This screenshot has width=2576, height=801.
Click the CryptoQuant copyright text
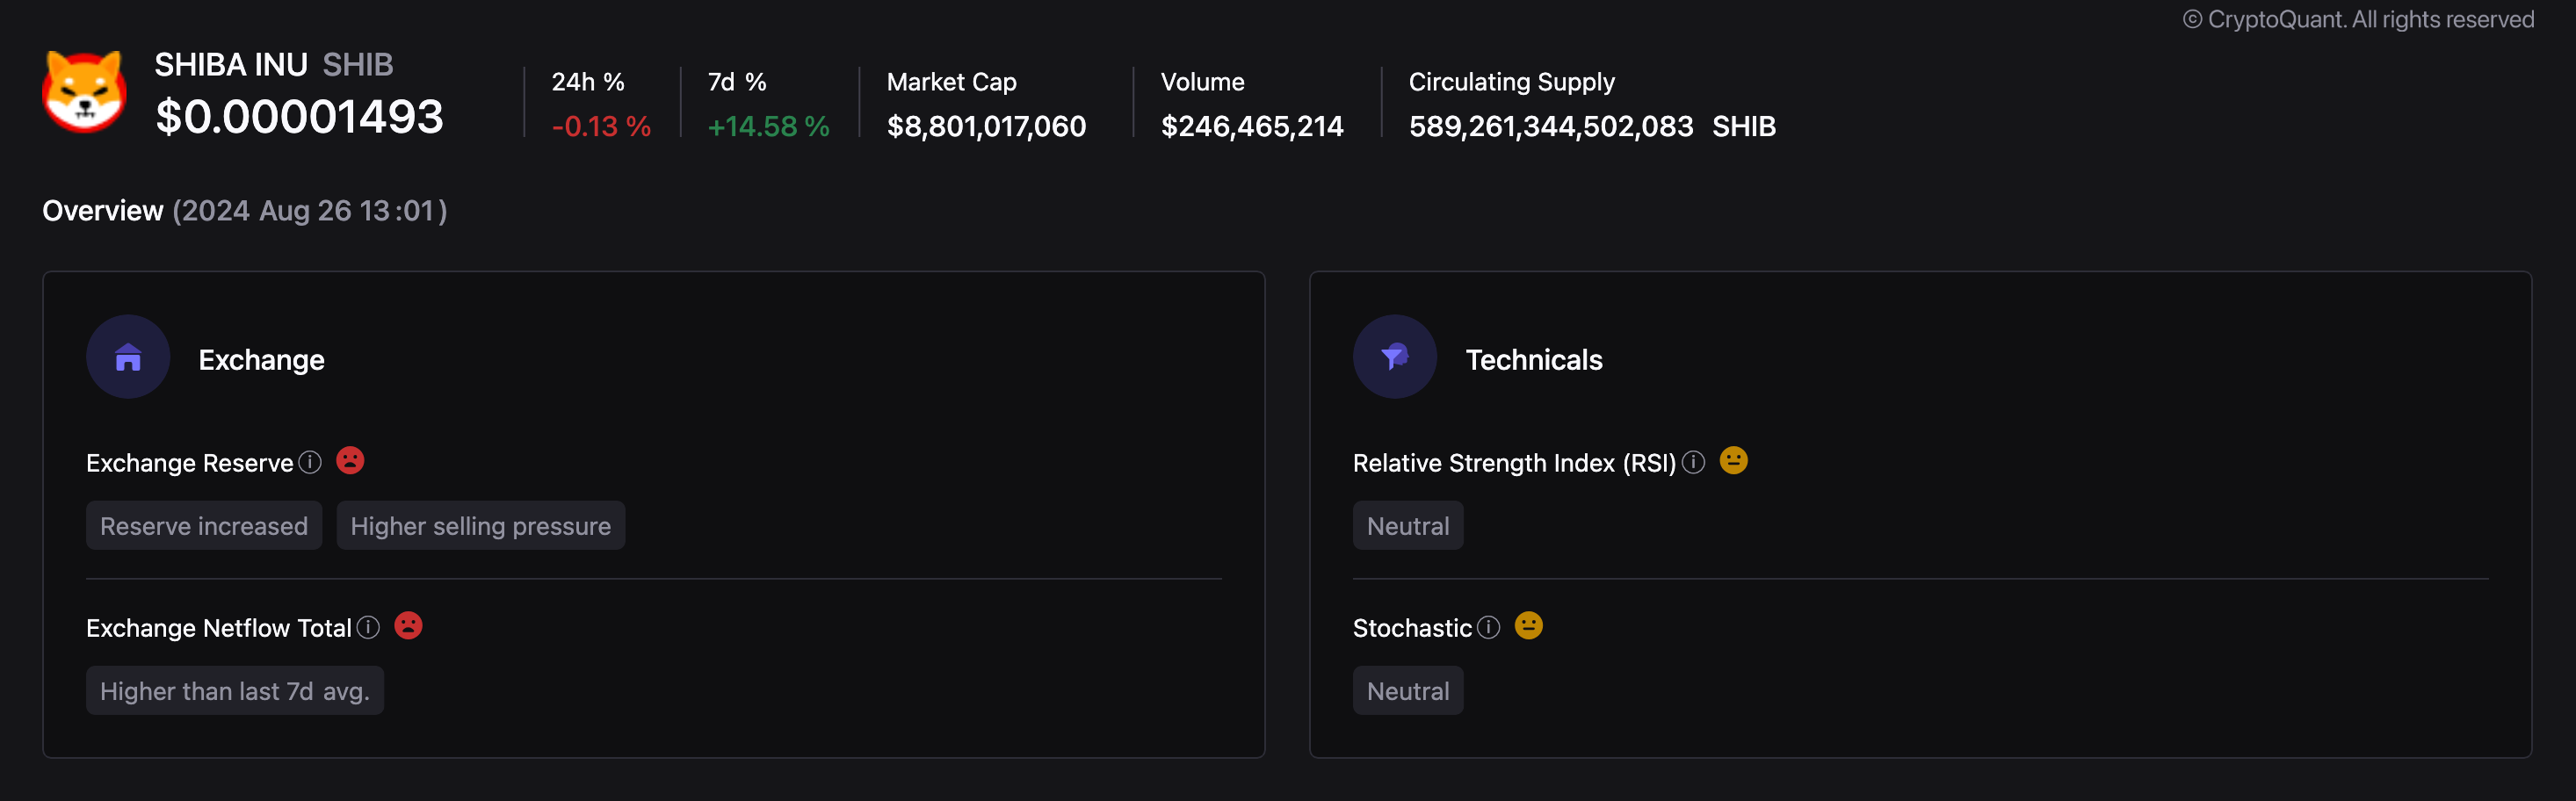pyautogui.click(x=2357, y=20)
